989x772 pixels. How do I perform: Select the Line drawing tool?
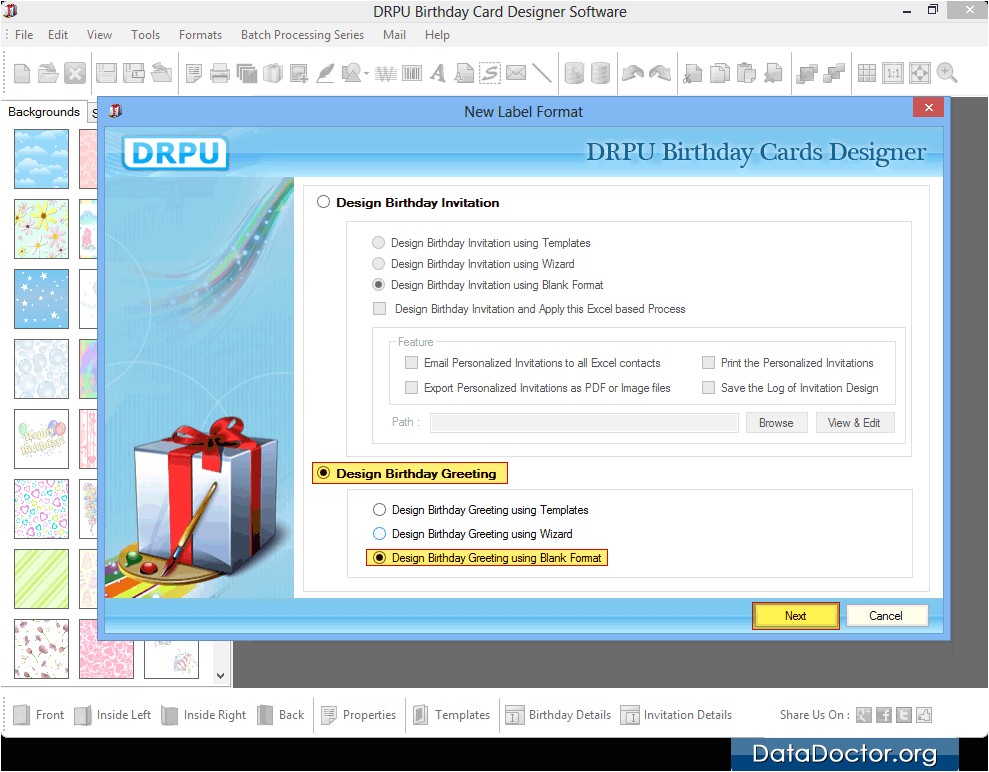[543, 73]
